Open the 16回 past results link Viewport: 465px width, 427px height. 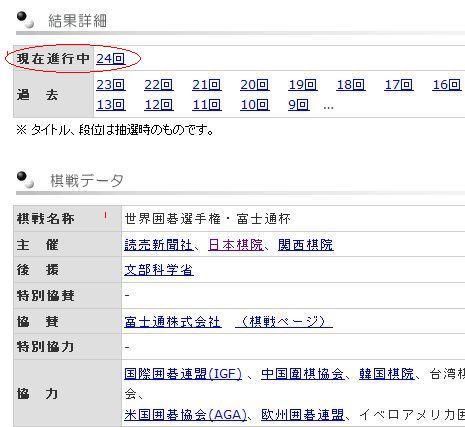[x=447, y=85]
